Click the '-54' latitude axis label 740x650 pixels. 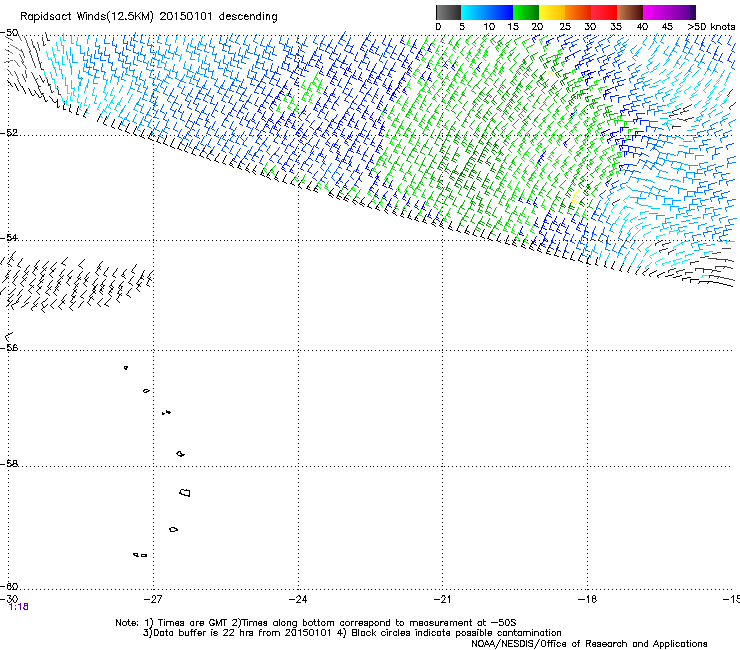click(x=9, y=237)
